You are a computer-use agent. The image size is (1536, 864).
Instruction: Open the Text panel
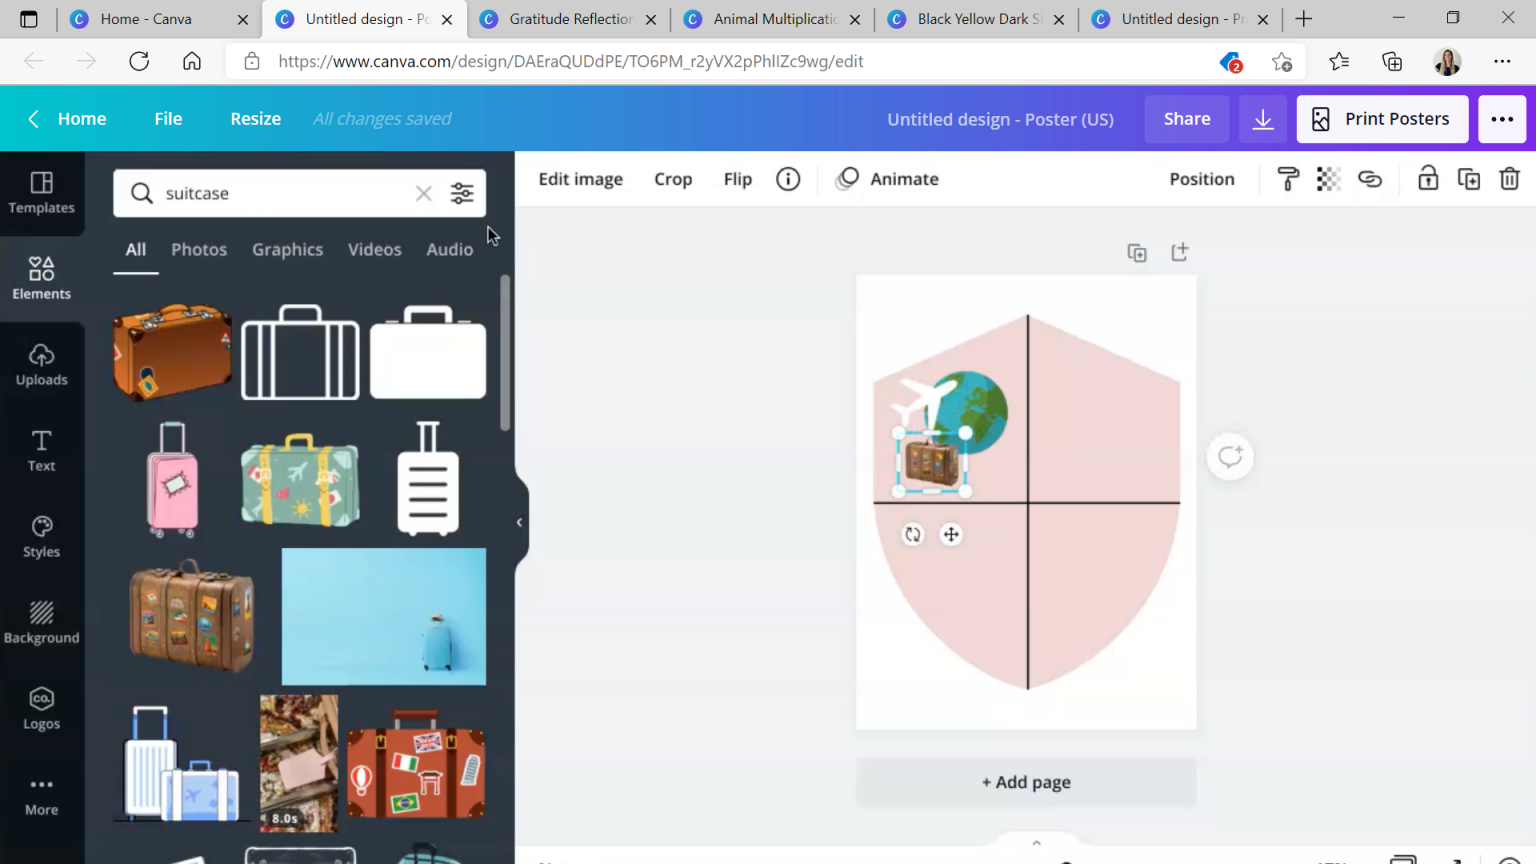pos(41,448)
